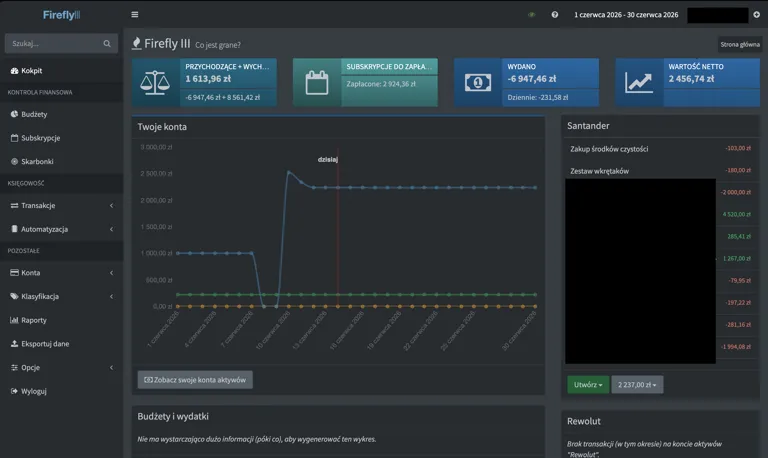This screenshot has width=768, height=458.
Task: Click the Twoje konta panel title
Action: click(162, 127)
